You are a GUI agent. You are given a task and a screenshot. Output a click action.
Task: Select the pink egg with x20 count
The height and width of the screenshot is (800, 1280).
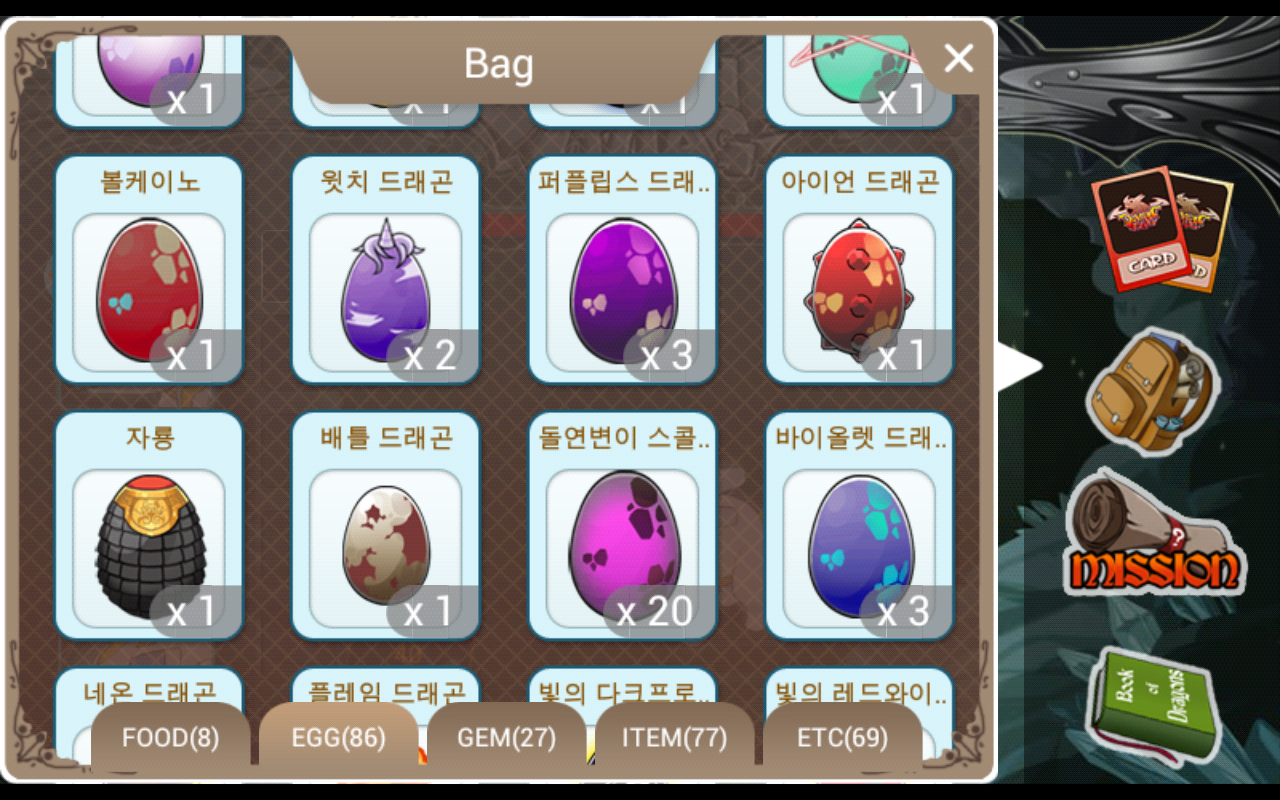coord(623,526)
